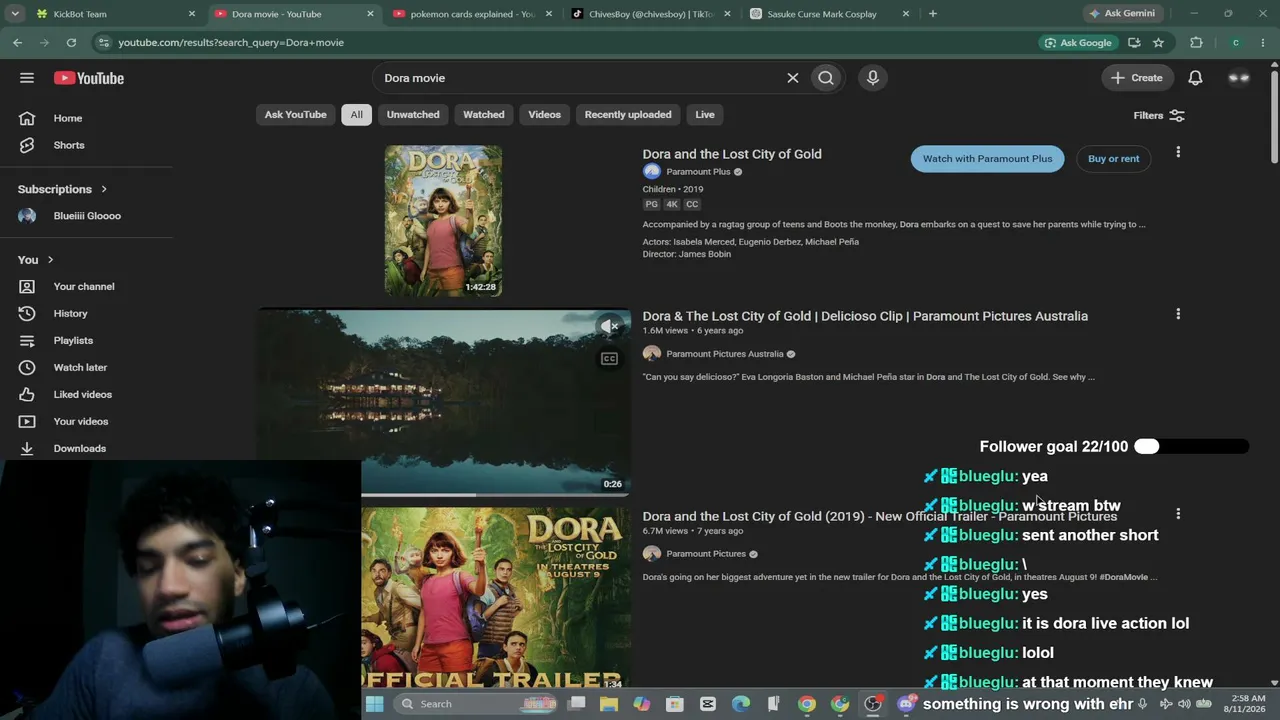Screen dimensions: 1280x720
Task: Play the Delicioso Clip video preview
Action: tap(444, 402)
